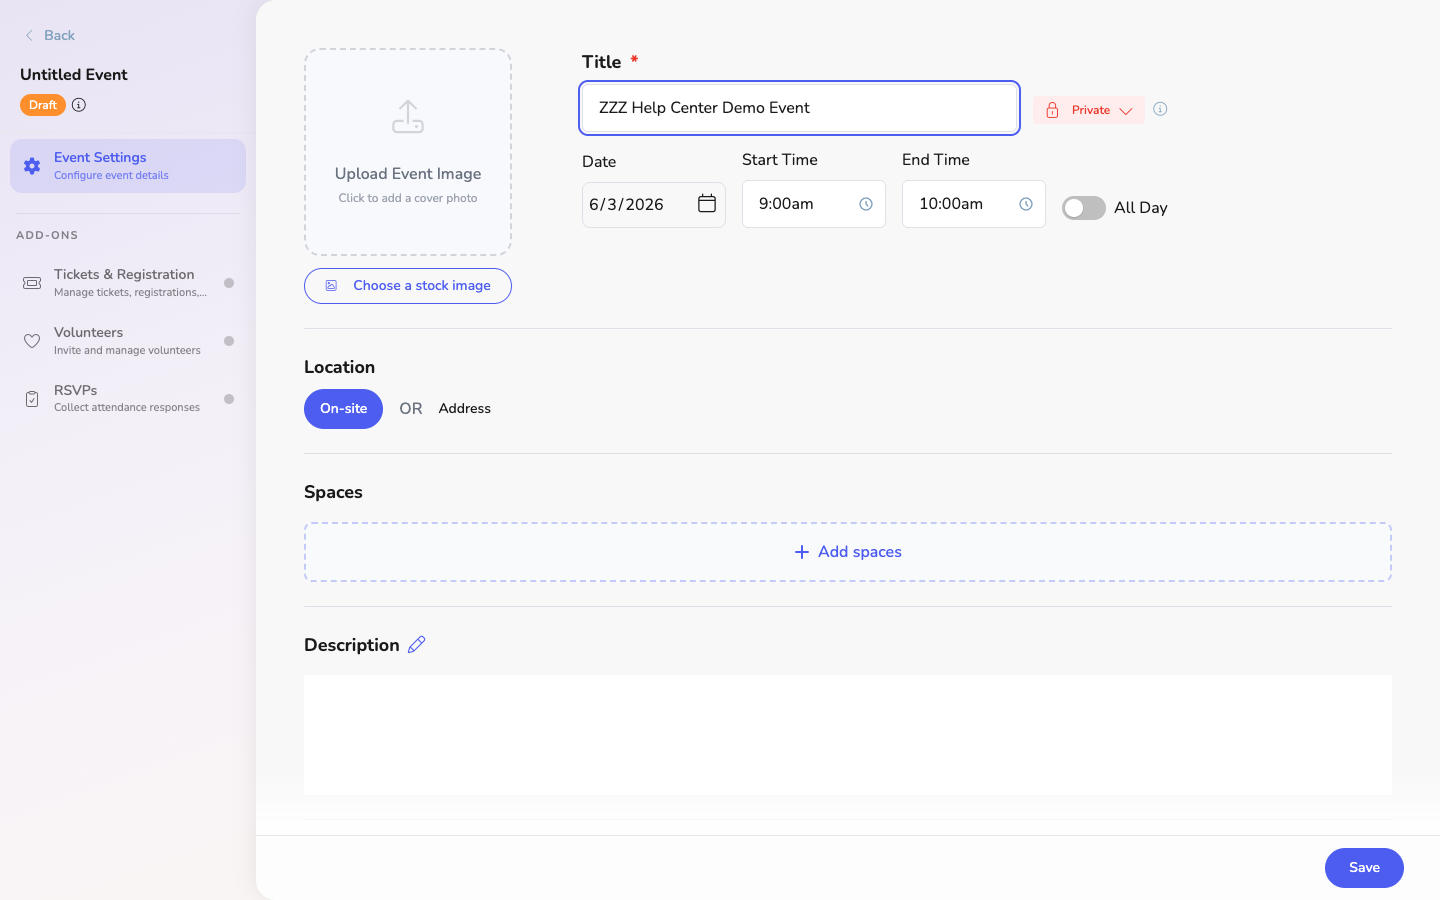The image size is (1440, 900).
Task: Click the Spaces section heading
Action: click(x=333, y=492)
